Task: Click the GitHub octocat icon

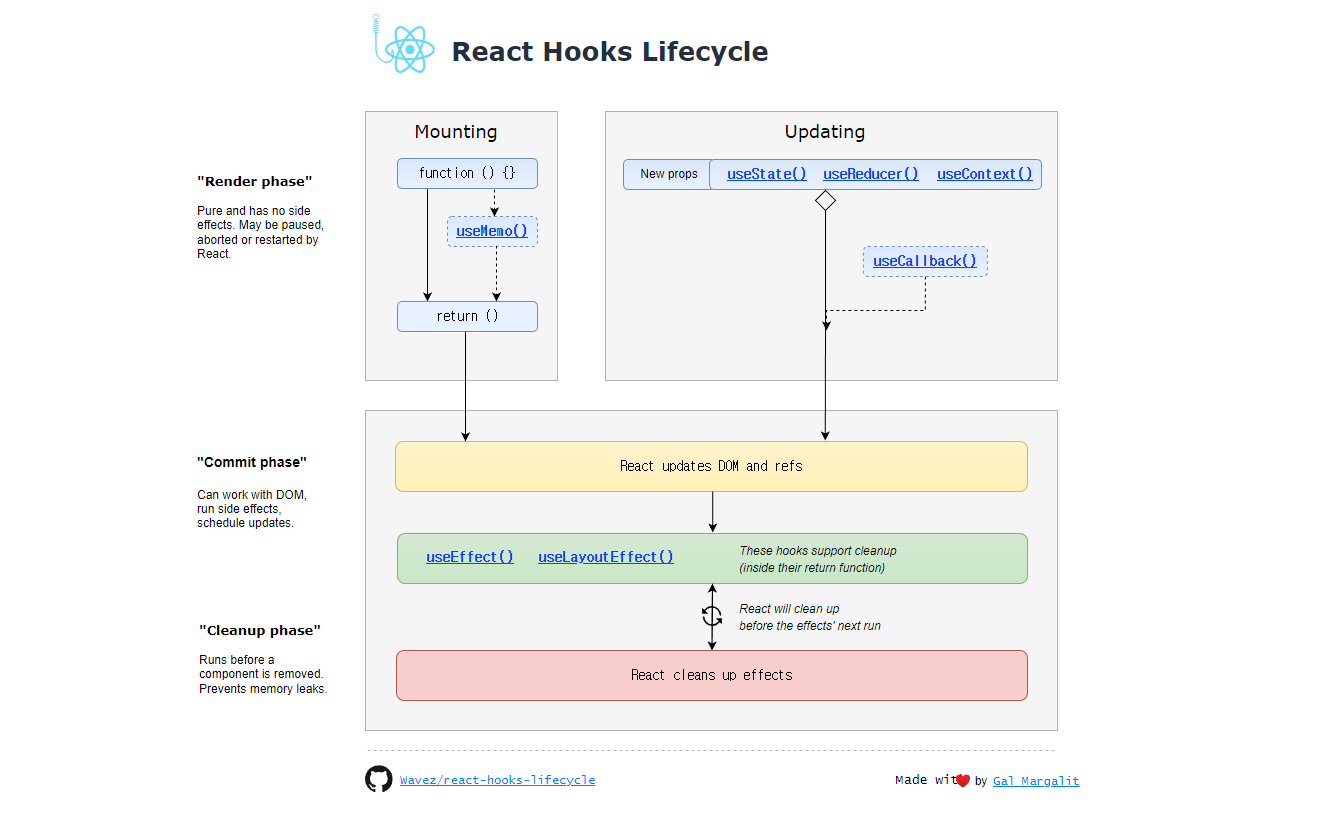Action: pyautogui.click(x=379, y=779)
